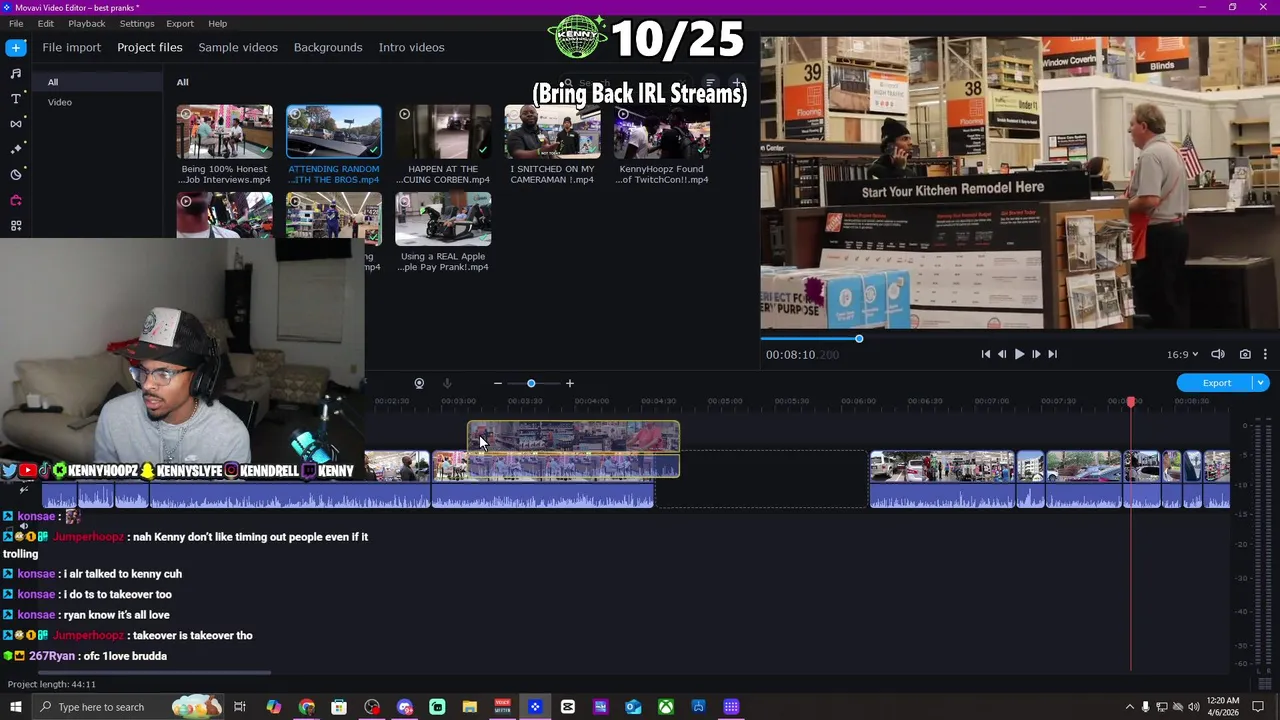Zoom in timeline with plus icon

(x=570, y=383)
